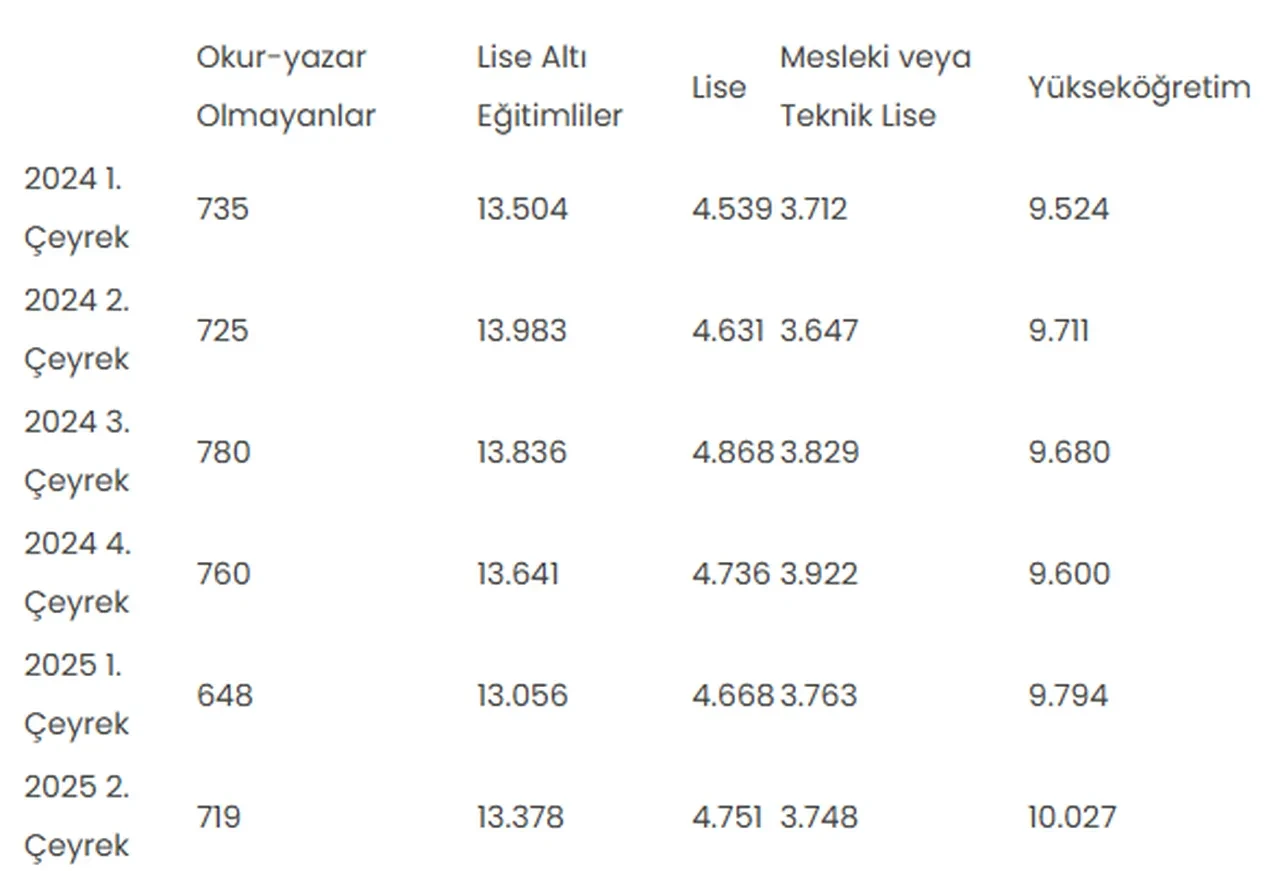The height and width of the screenshot is (871, 1280).
Task: Select the "2025 2. Çeyrek" row label
Action: pos(77,817)
